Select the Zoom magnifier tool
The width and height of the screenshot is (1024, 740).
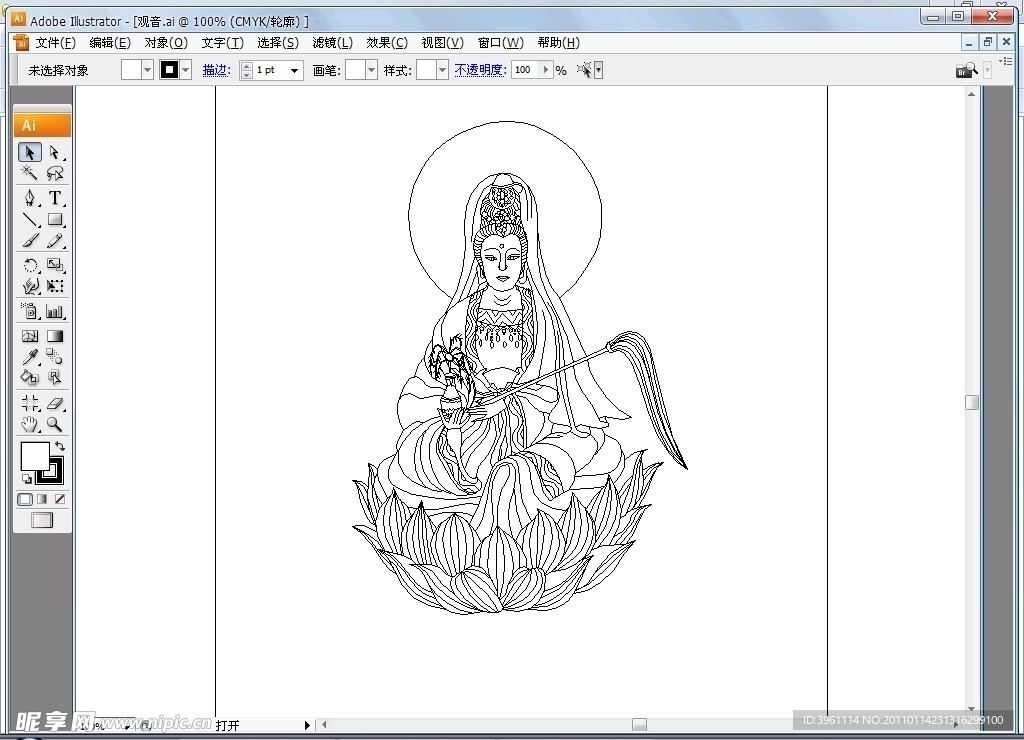(55, 425)
